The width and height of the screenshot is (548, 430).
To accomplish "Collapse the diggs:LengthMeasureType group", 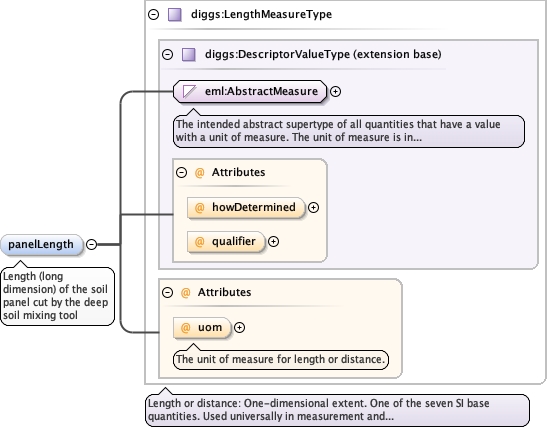I will pos(153,14).
